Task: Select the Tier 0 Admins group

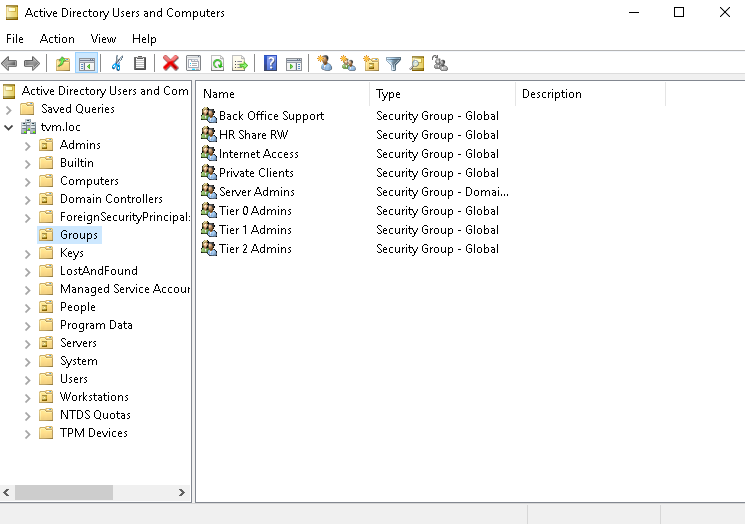Action: tap(255, 210)
